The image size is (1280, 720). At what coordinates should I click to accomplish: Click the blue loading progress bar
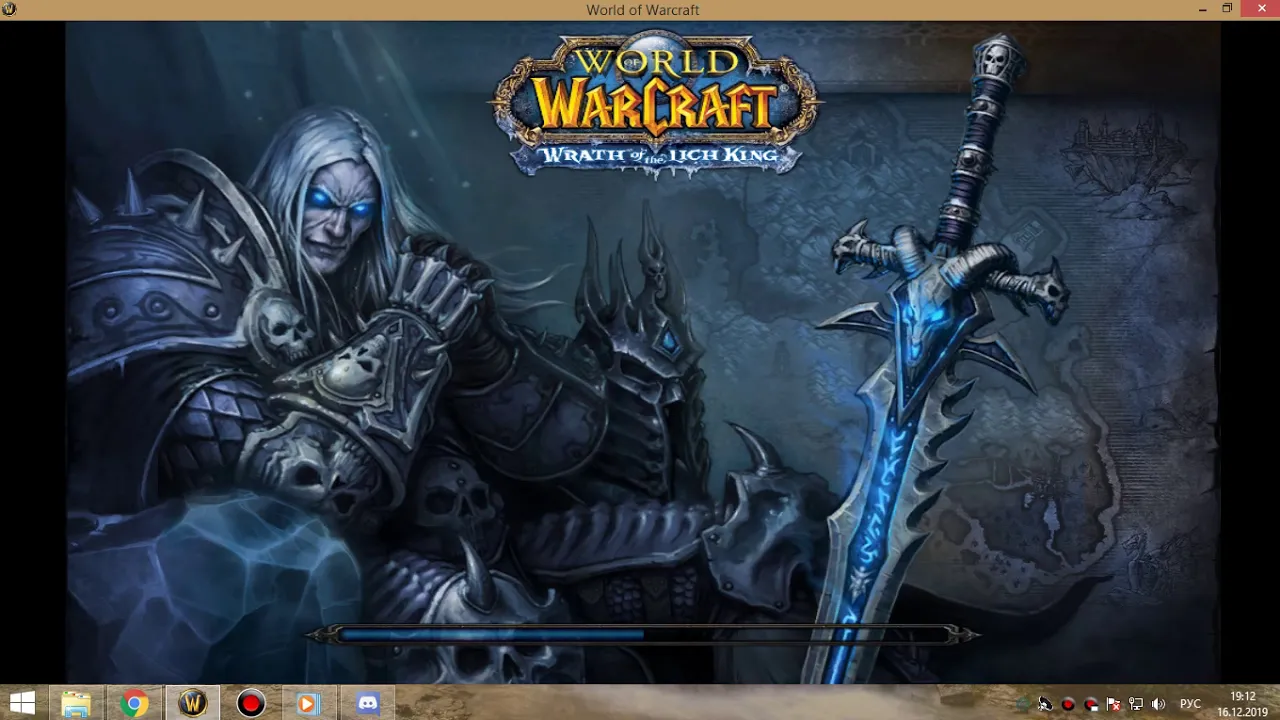tap(643, 634)
